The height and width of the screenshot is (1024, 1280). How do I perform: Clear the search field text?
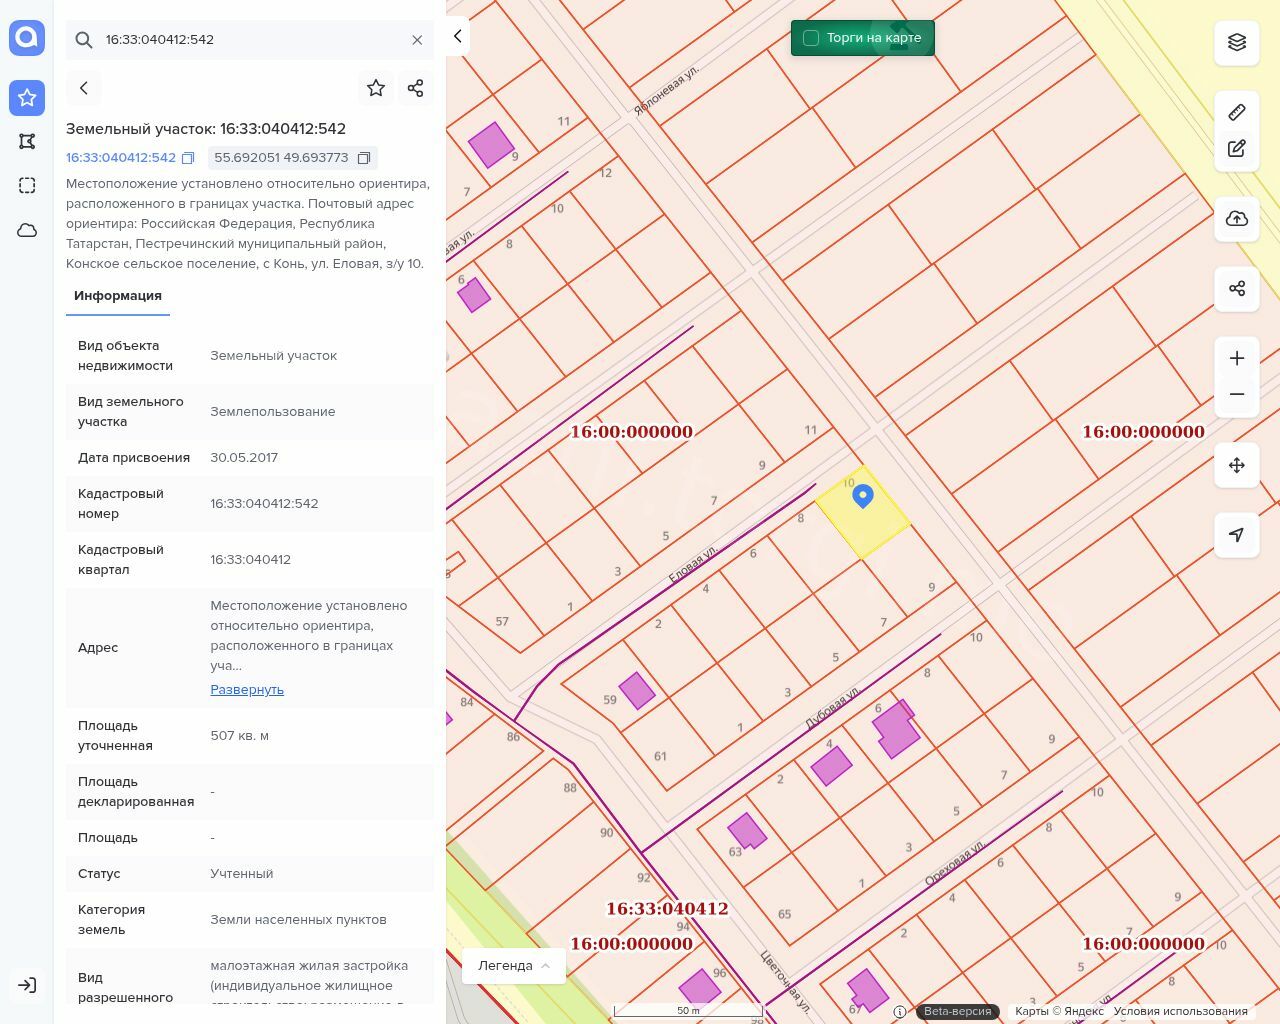(417, 40)
